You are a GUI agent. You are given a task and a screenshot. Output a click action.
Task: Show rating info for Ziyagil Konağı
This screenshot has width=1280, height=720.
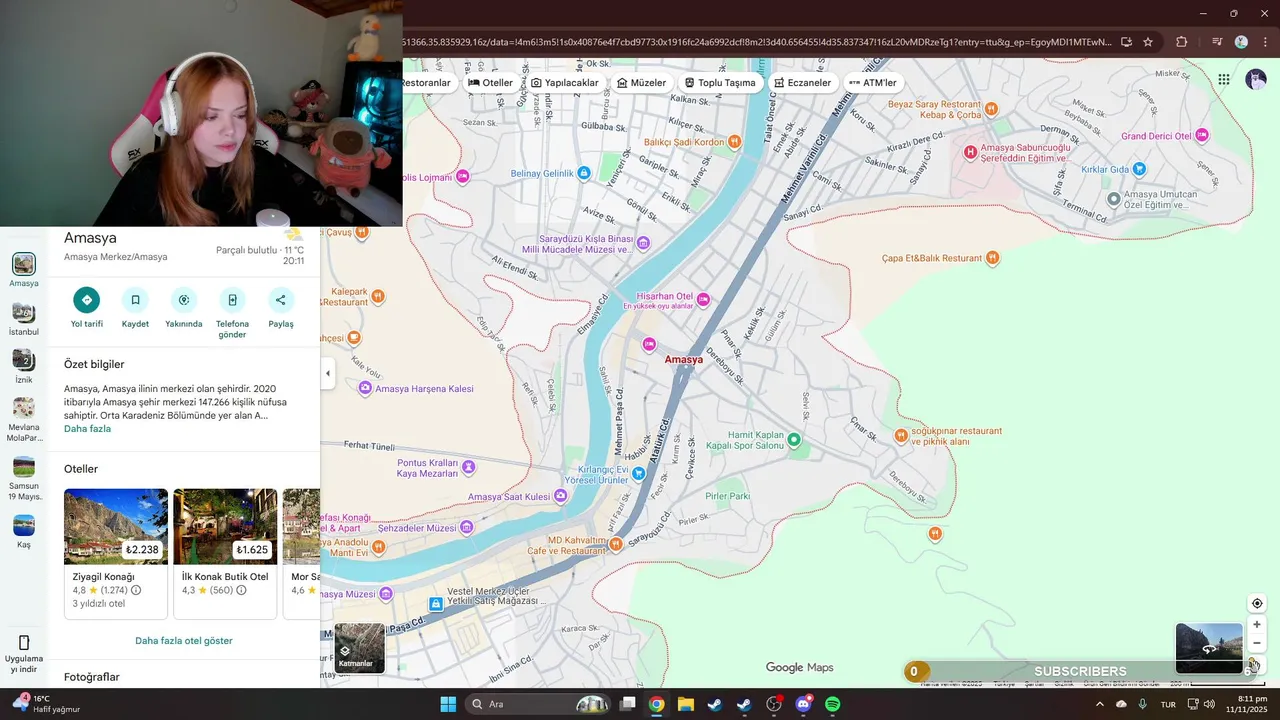click(136, 591)
